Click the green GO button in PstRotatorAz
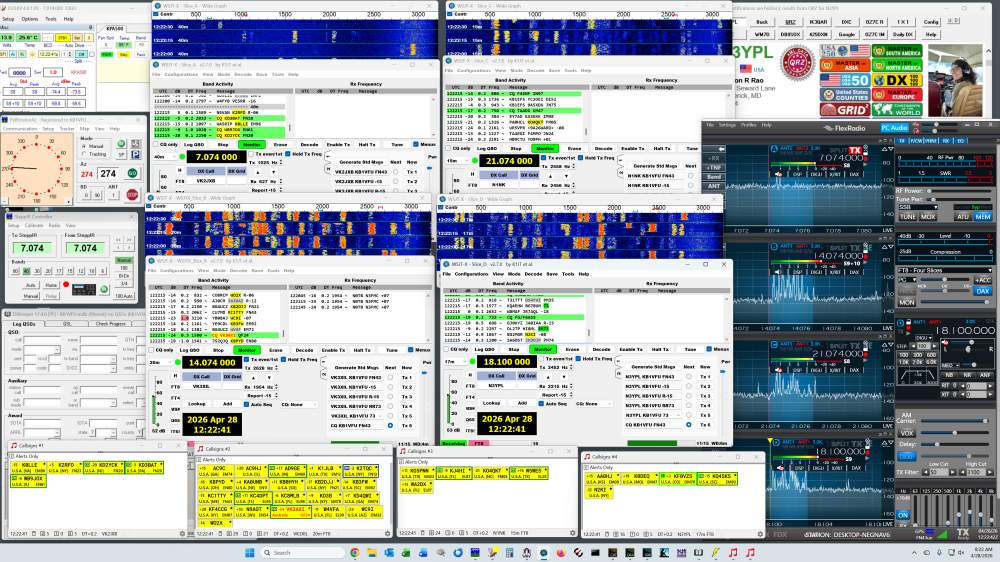1000x562 pixels. (132, 173)
